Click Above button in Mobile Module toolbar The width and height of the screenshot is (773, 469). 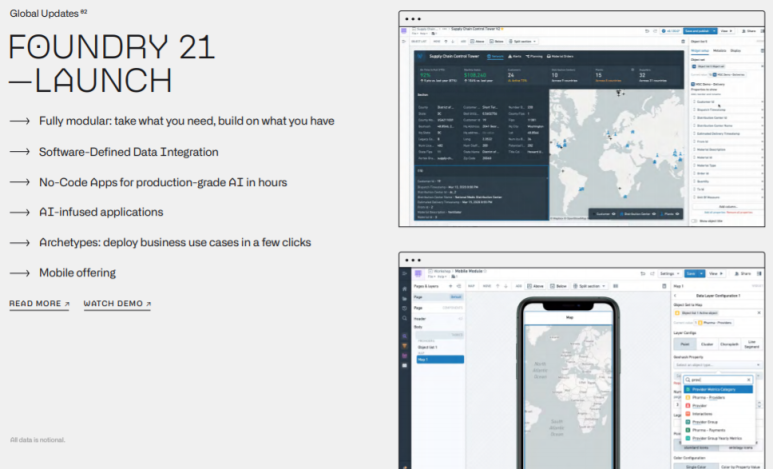coord(536,286)
